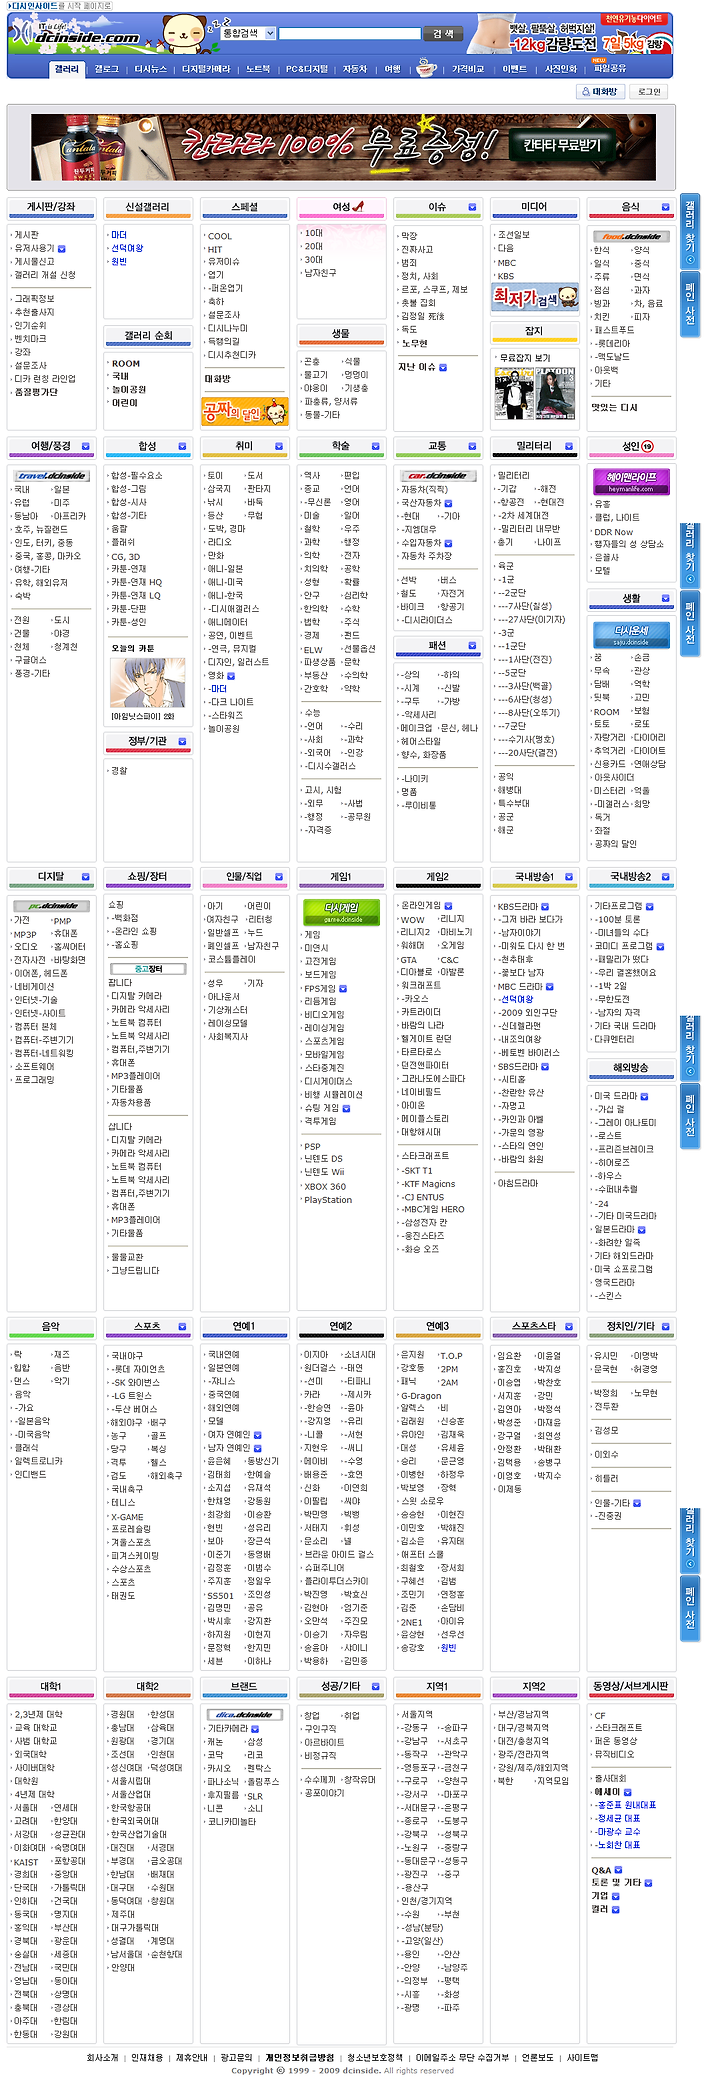Image resolution: width=720 pixels, height=2090 pixels.
Task: Open 회사소개 footer link
Action: (x=102, y=2057)
